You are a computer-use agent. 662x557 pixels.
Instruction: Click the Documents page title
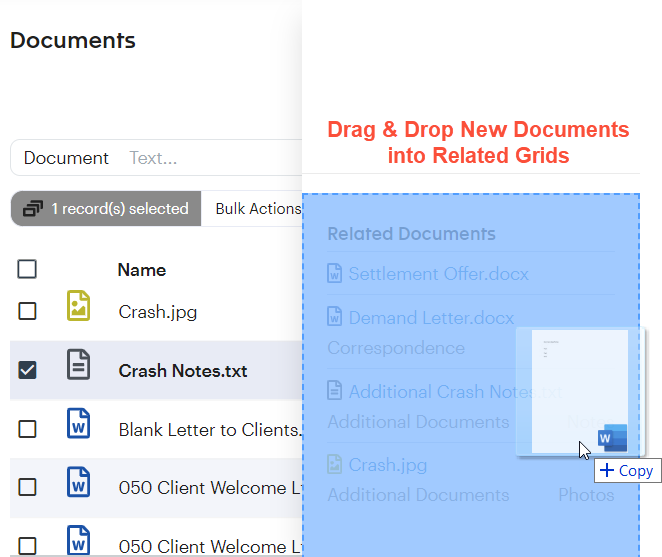(x=73, y=41)
